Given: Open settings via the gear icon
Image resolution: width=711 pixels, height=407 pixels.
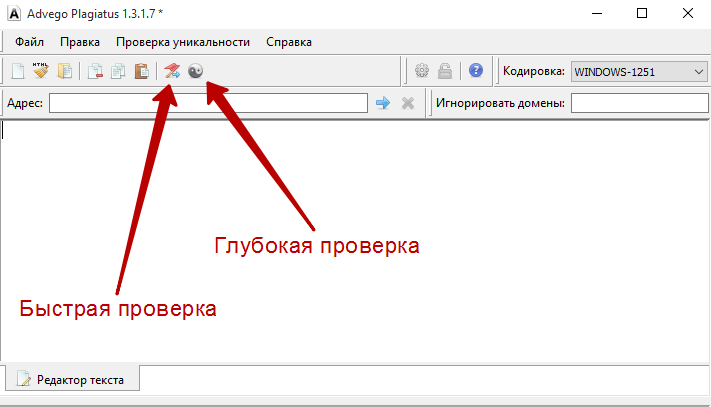Looking at the screenshot, I should 422,71.
